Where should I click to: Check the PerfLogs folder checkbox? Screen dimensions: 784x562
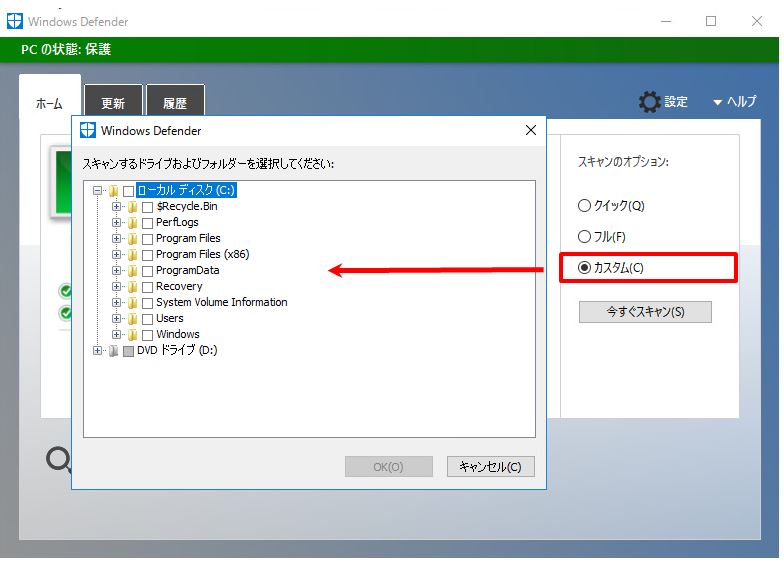pyautogui.click(x=148, y=223)
